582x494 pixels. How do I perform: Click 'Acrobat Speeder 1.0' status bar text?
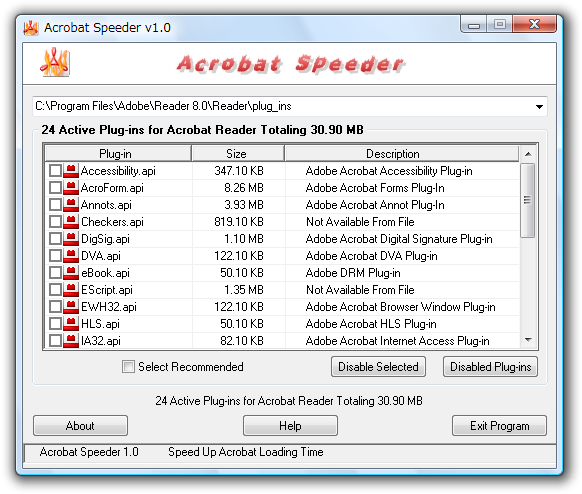[89, 452]
